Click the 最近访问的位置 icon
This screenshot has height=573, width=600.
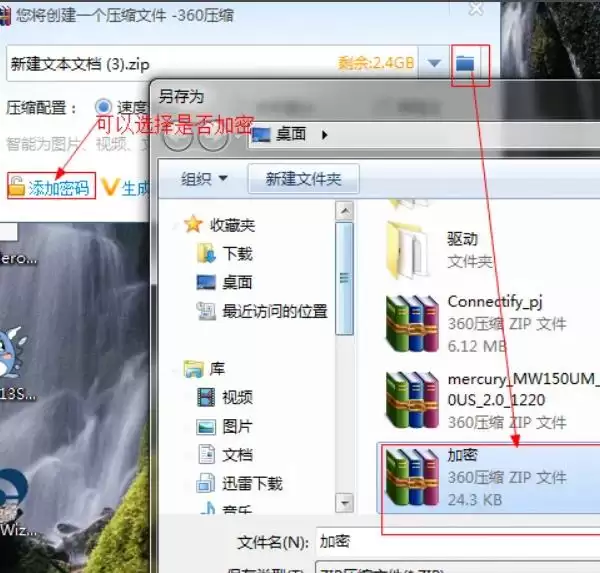[x=206, y=311]
